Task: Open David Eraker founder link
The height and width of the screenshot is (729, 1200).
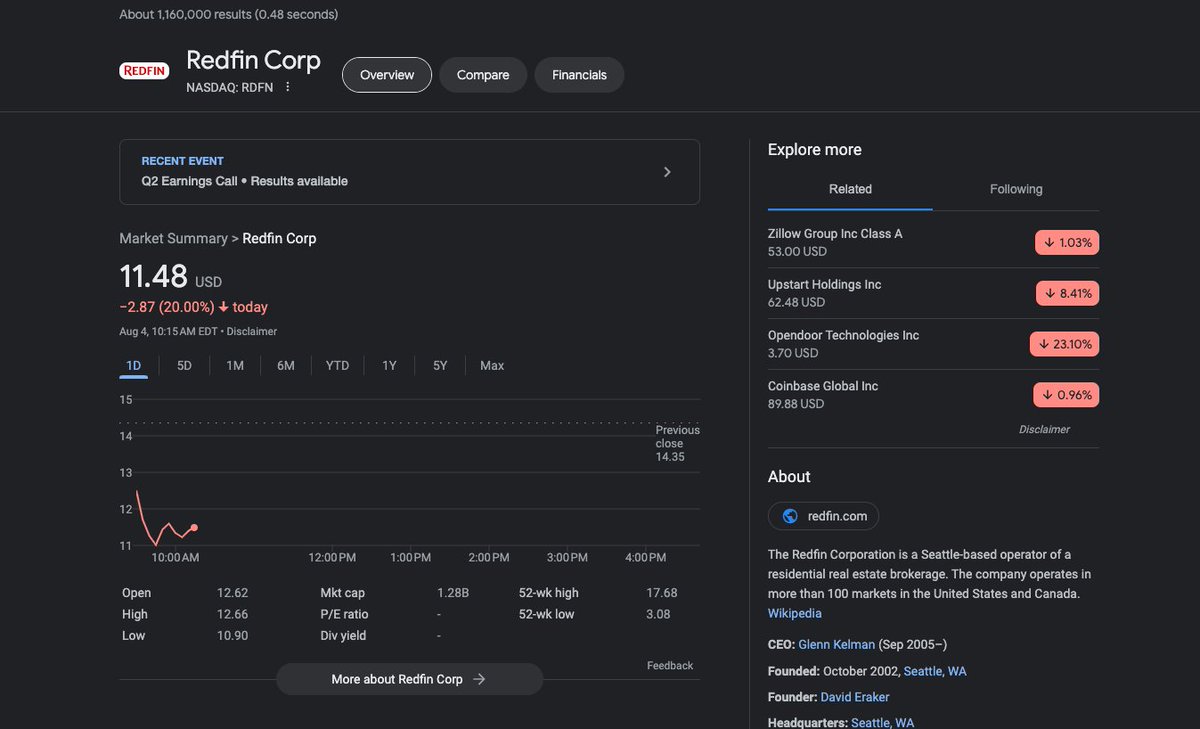Action: pyautogui.click(x=855, y=697)
